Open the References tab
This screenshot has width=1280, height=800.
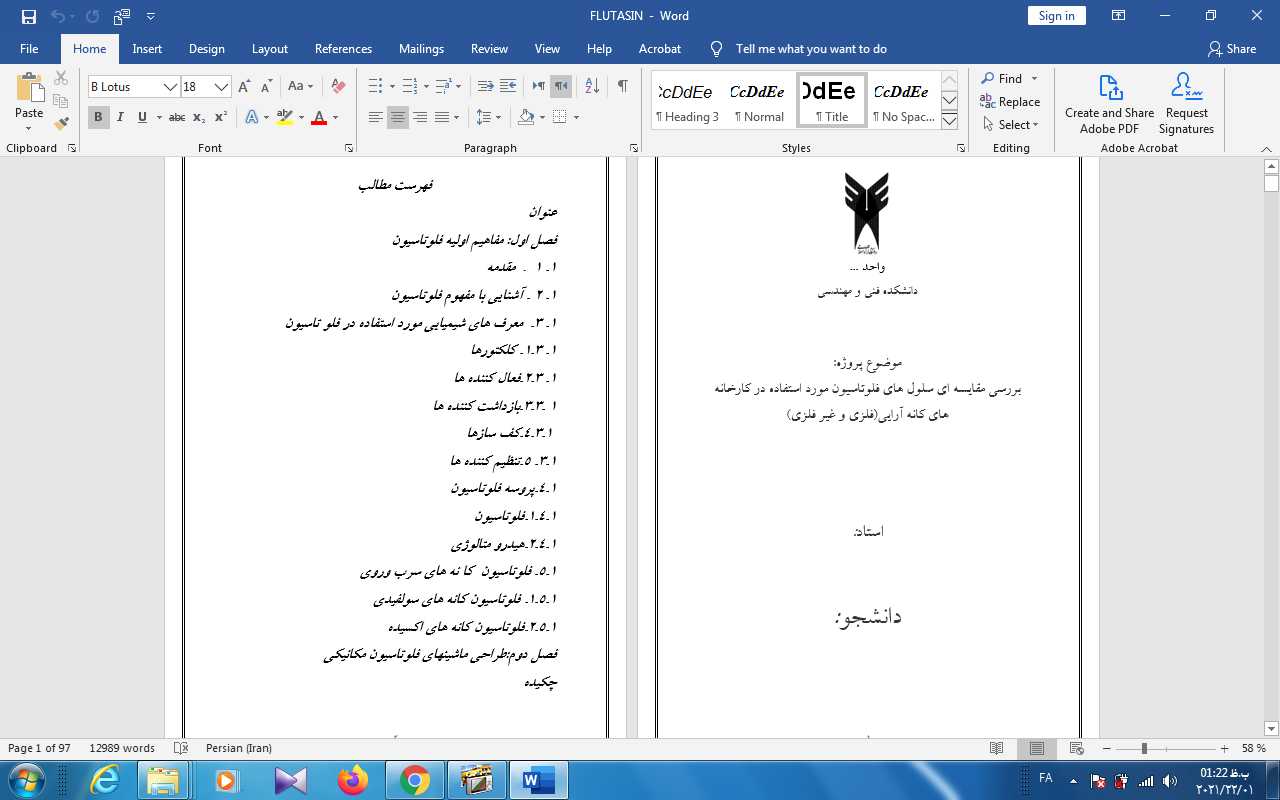[343, 49]
